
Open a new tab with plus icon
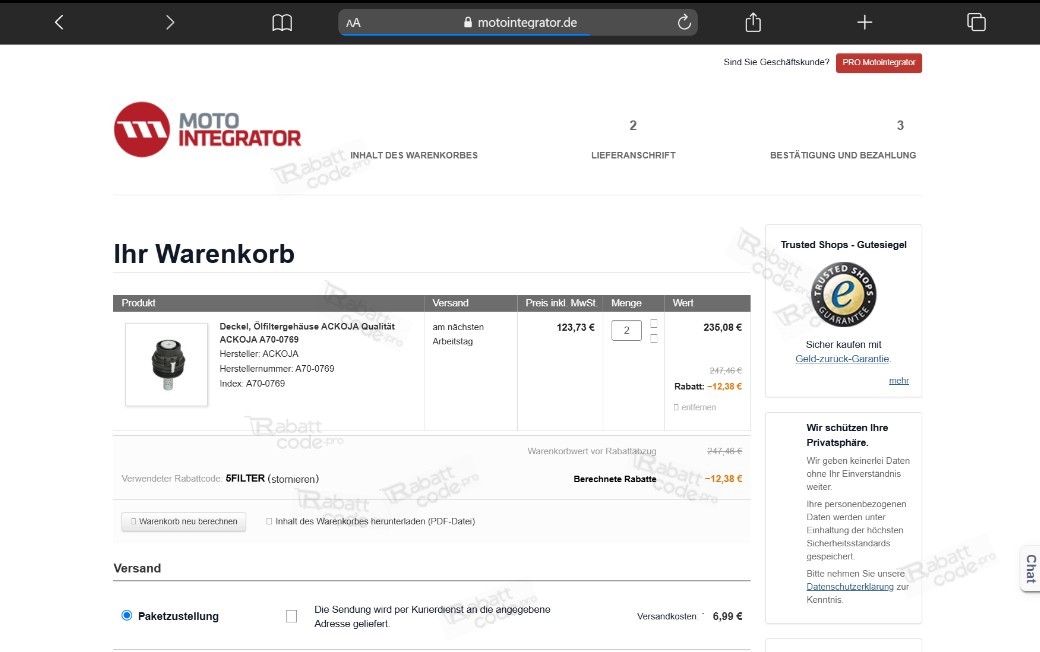click(x=864, y=23)
